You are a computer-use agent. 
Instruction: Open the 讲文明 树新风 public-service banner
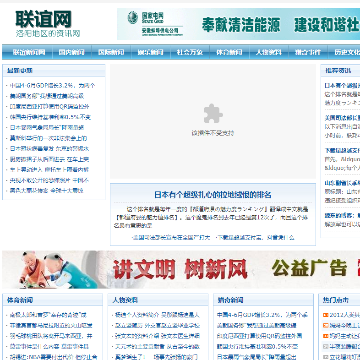pyautogui.click(x=181, y=270)
